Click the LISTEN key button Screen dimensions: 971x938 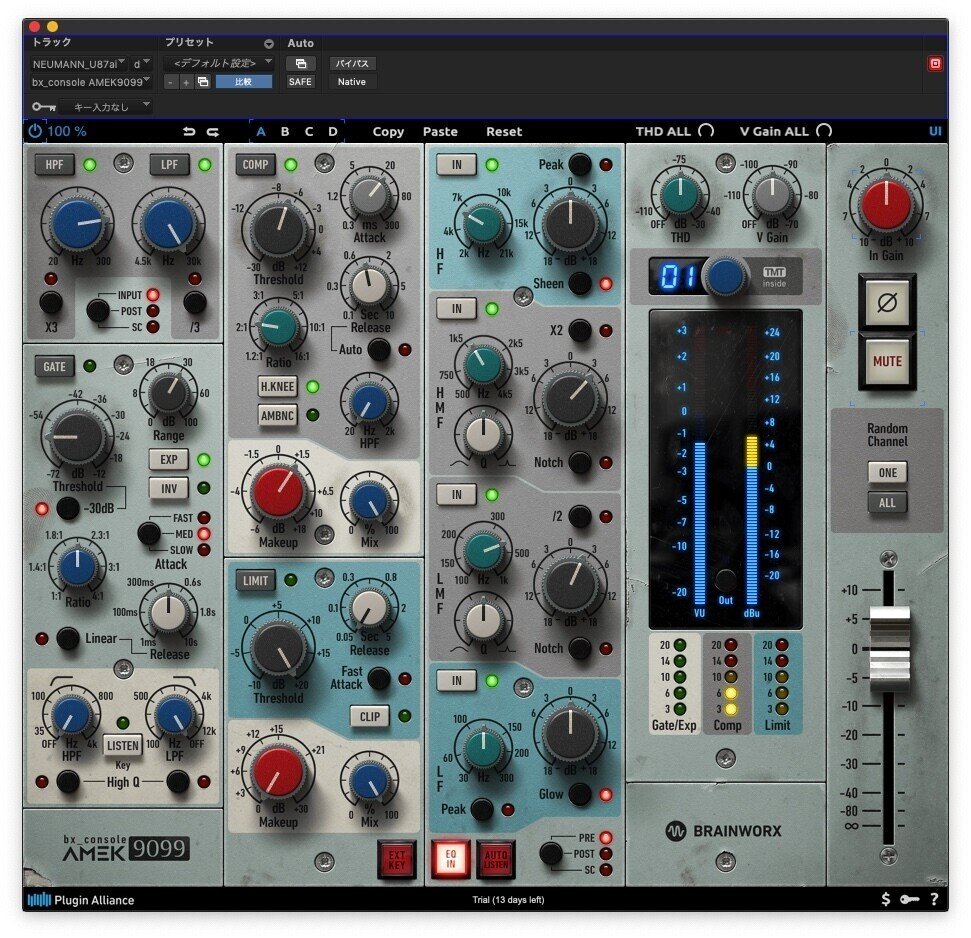(123, 746)
